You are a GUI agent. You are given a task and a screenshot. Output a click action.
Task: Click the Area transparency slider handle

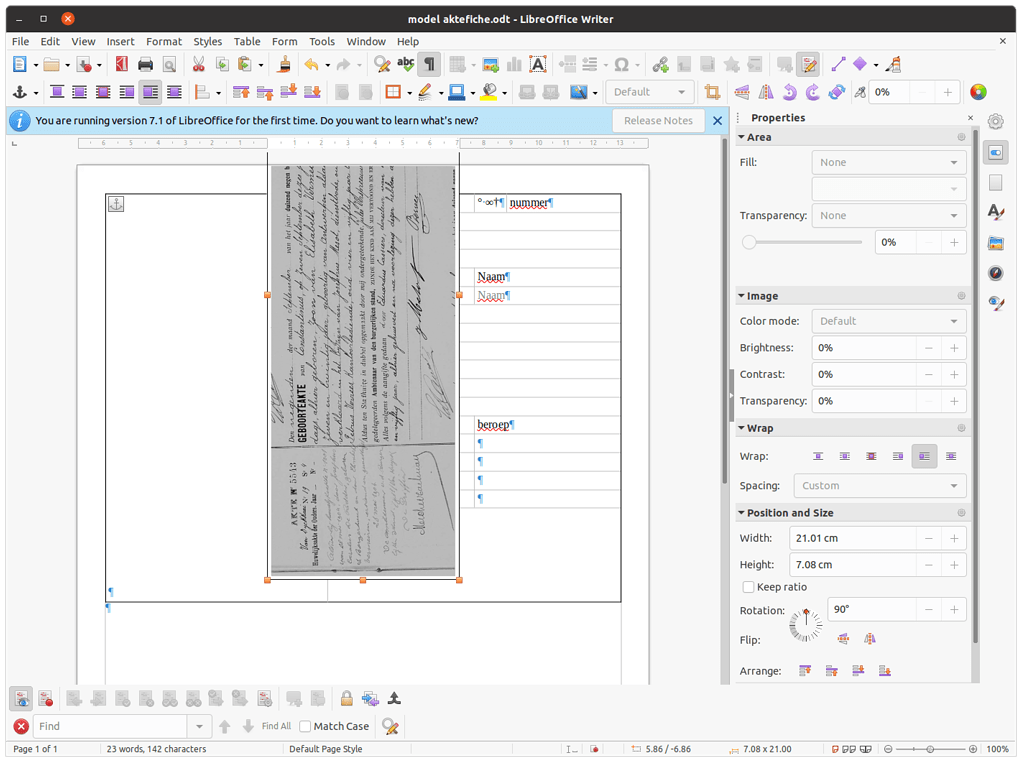point(749,242)
